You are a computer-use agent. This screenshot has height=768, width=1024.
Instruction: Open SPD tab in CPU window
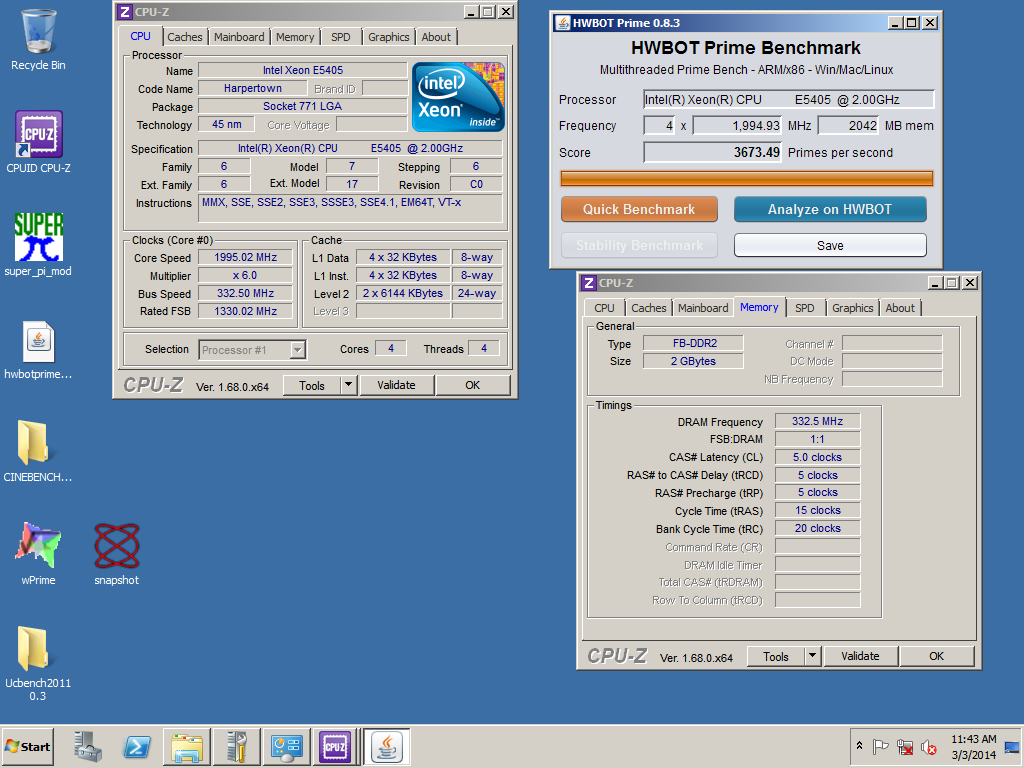tap(340, 37)
